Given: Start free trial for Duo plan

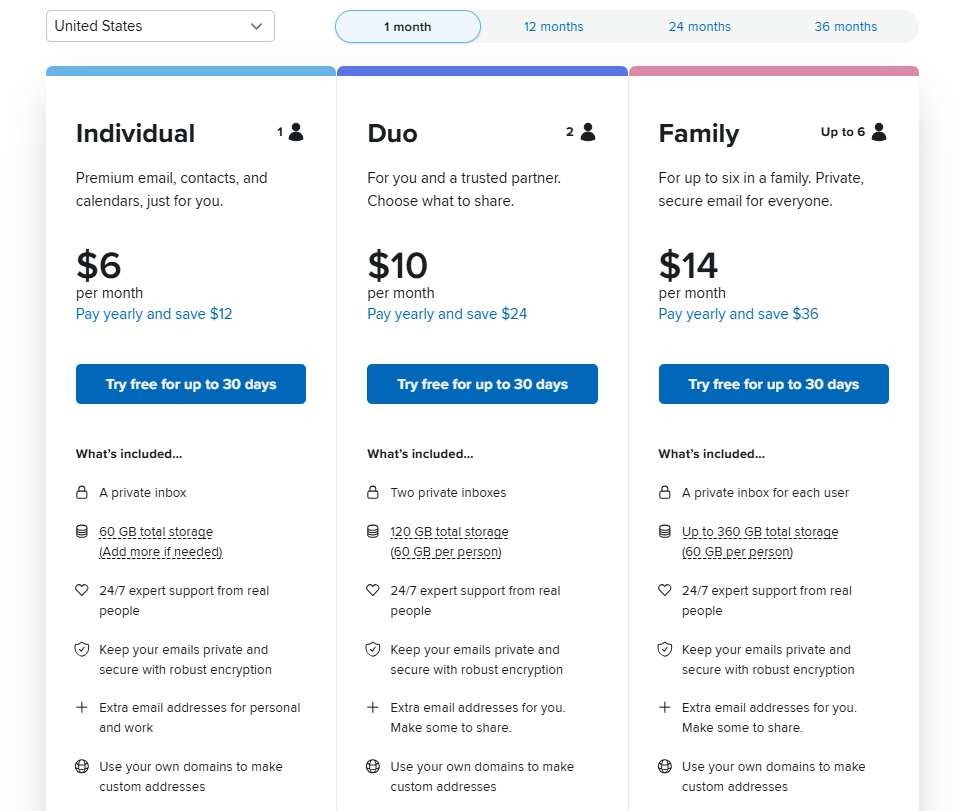Looking at the screenshot, I should 482,384.
